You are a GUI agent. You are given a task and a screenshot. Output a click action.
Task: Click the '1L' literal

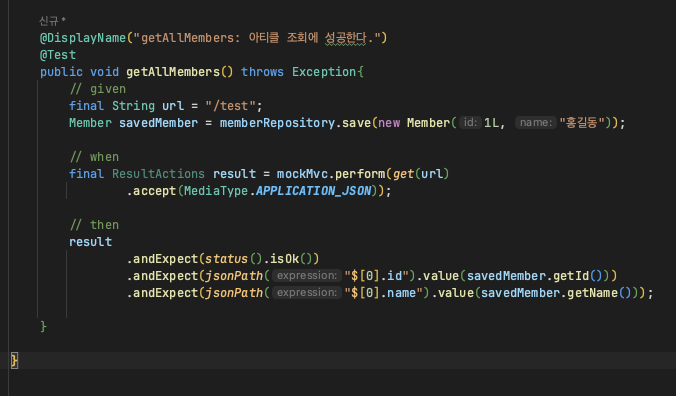pyautogui.click(x=491, y=123)
